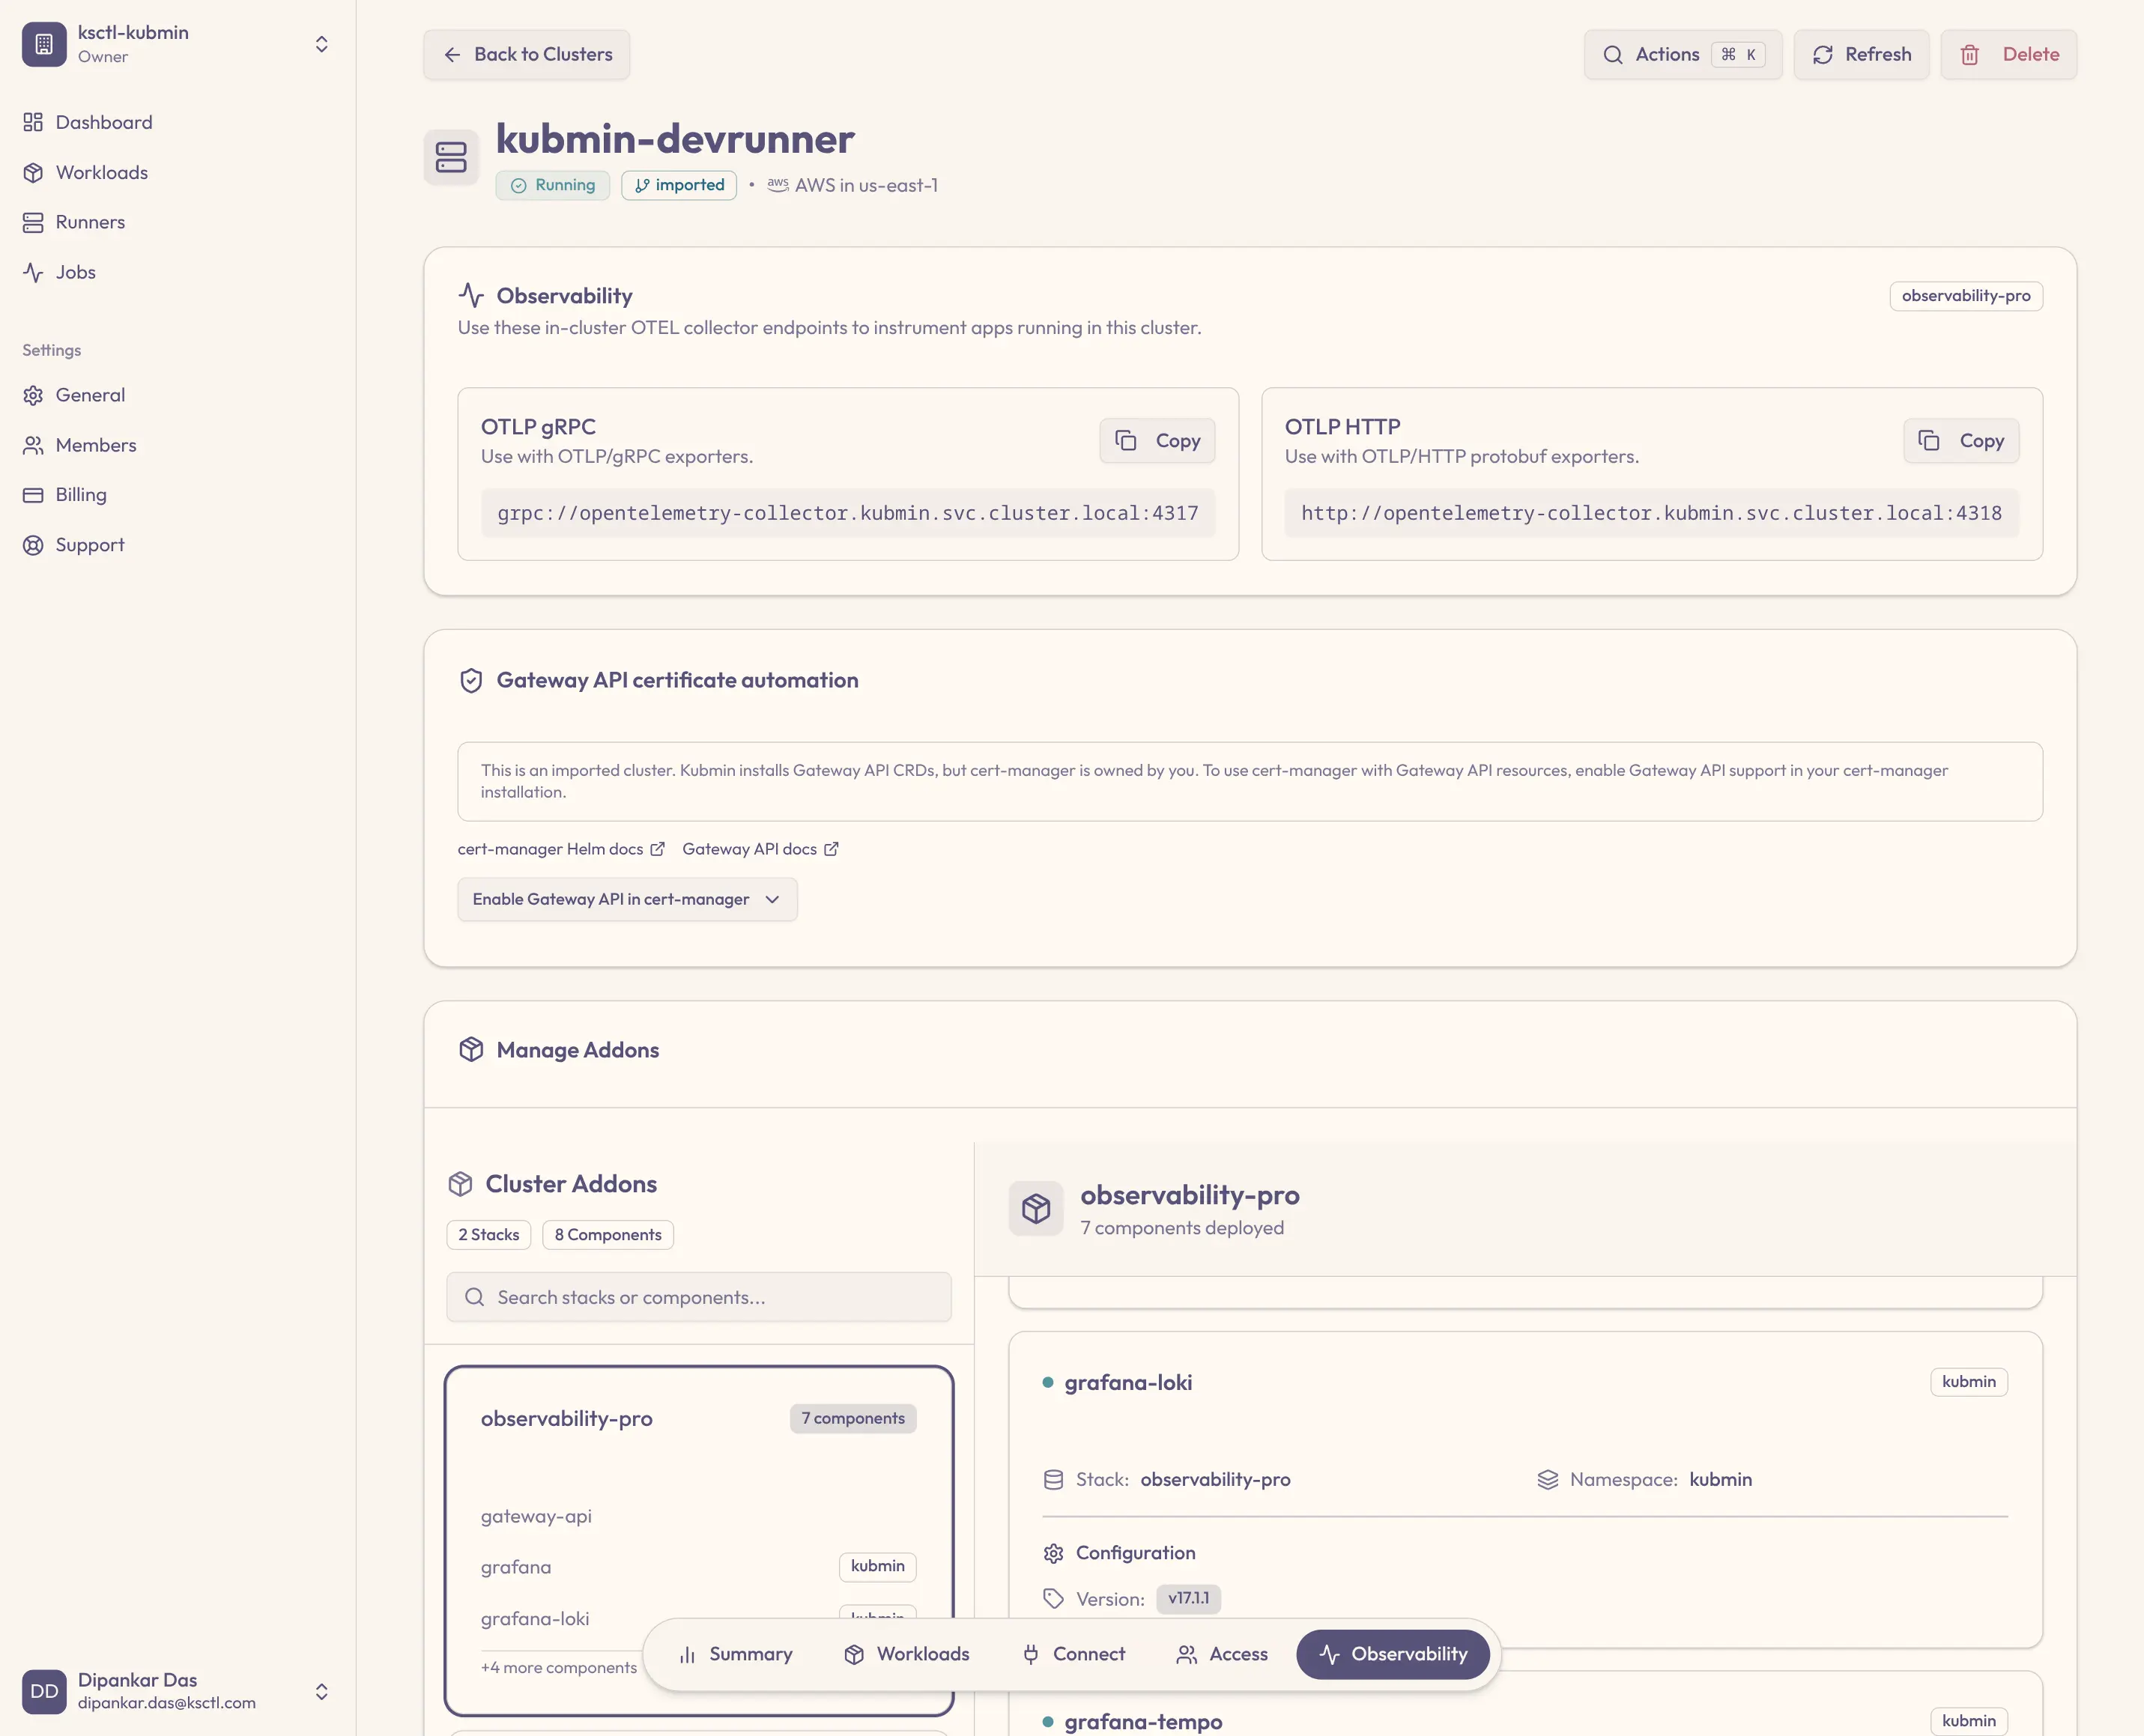Image resolution: width=2144 pixels, height=1736 pixels.
Task: Expand the organization switcher chevron
Action: [321, 44]
